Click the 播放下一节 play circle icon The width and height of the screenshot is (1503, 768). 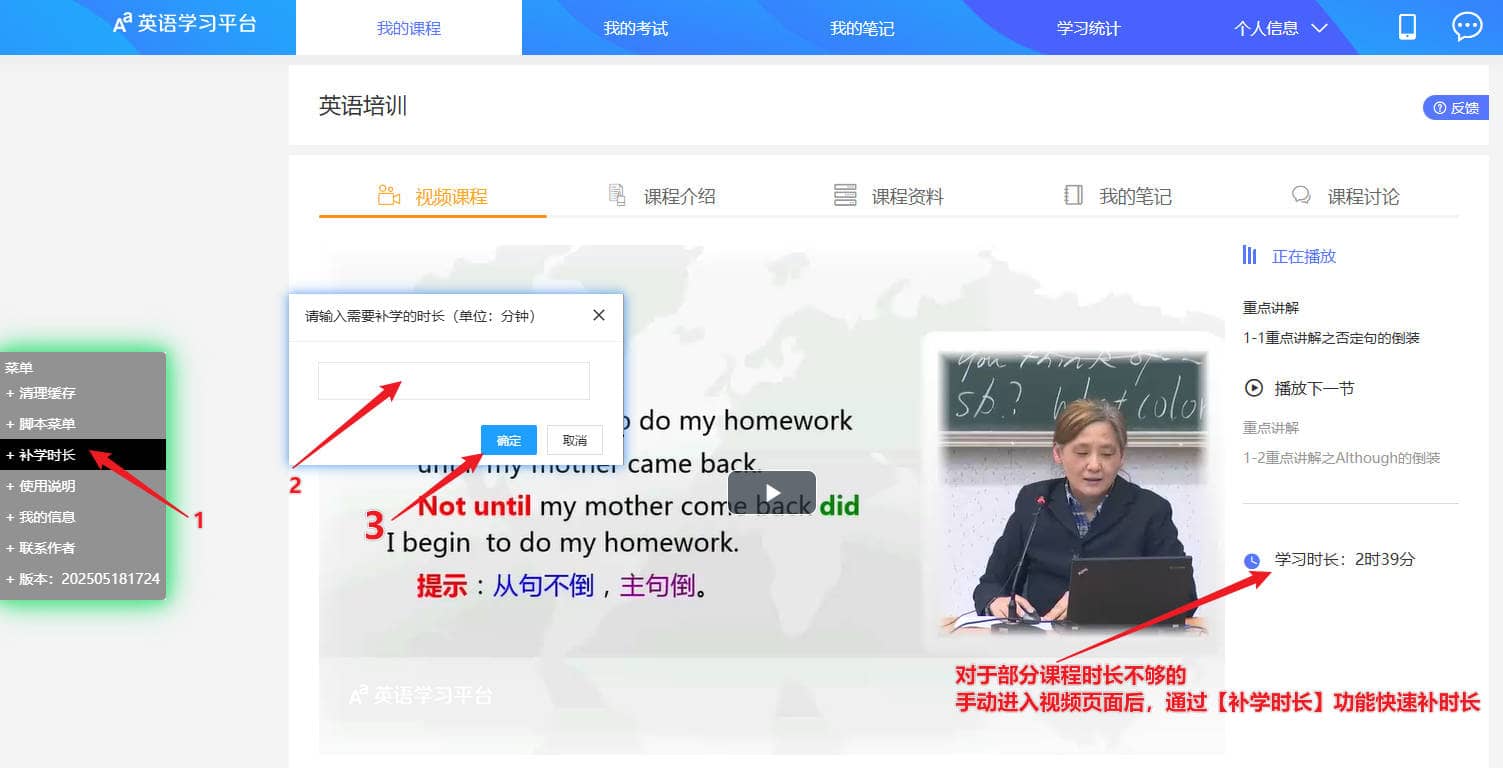tap(1253, 388)
